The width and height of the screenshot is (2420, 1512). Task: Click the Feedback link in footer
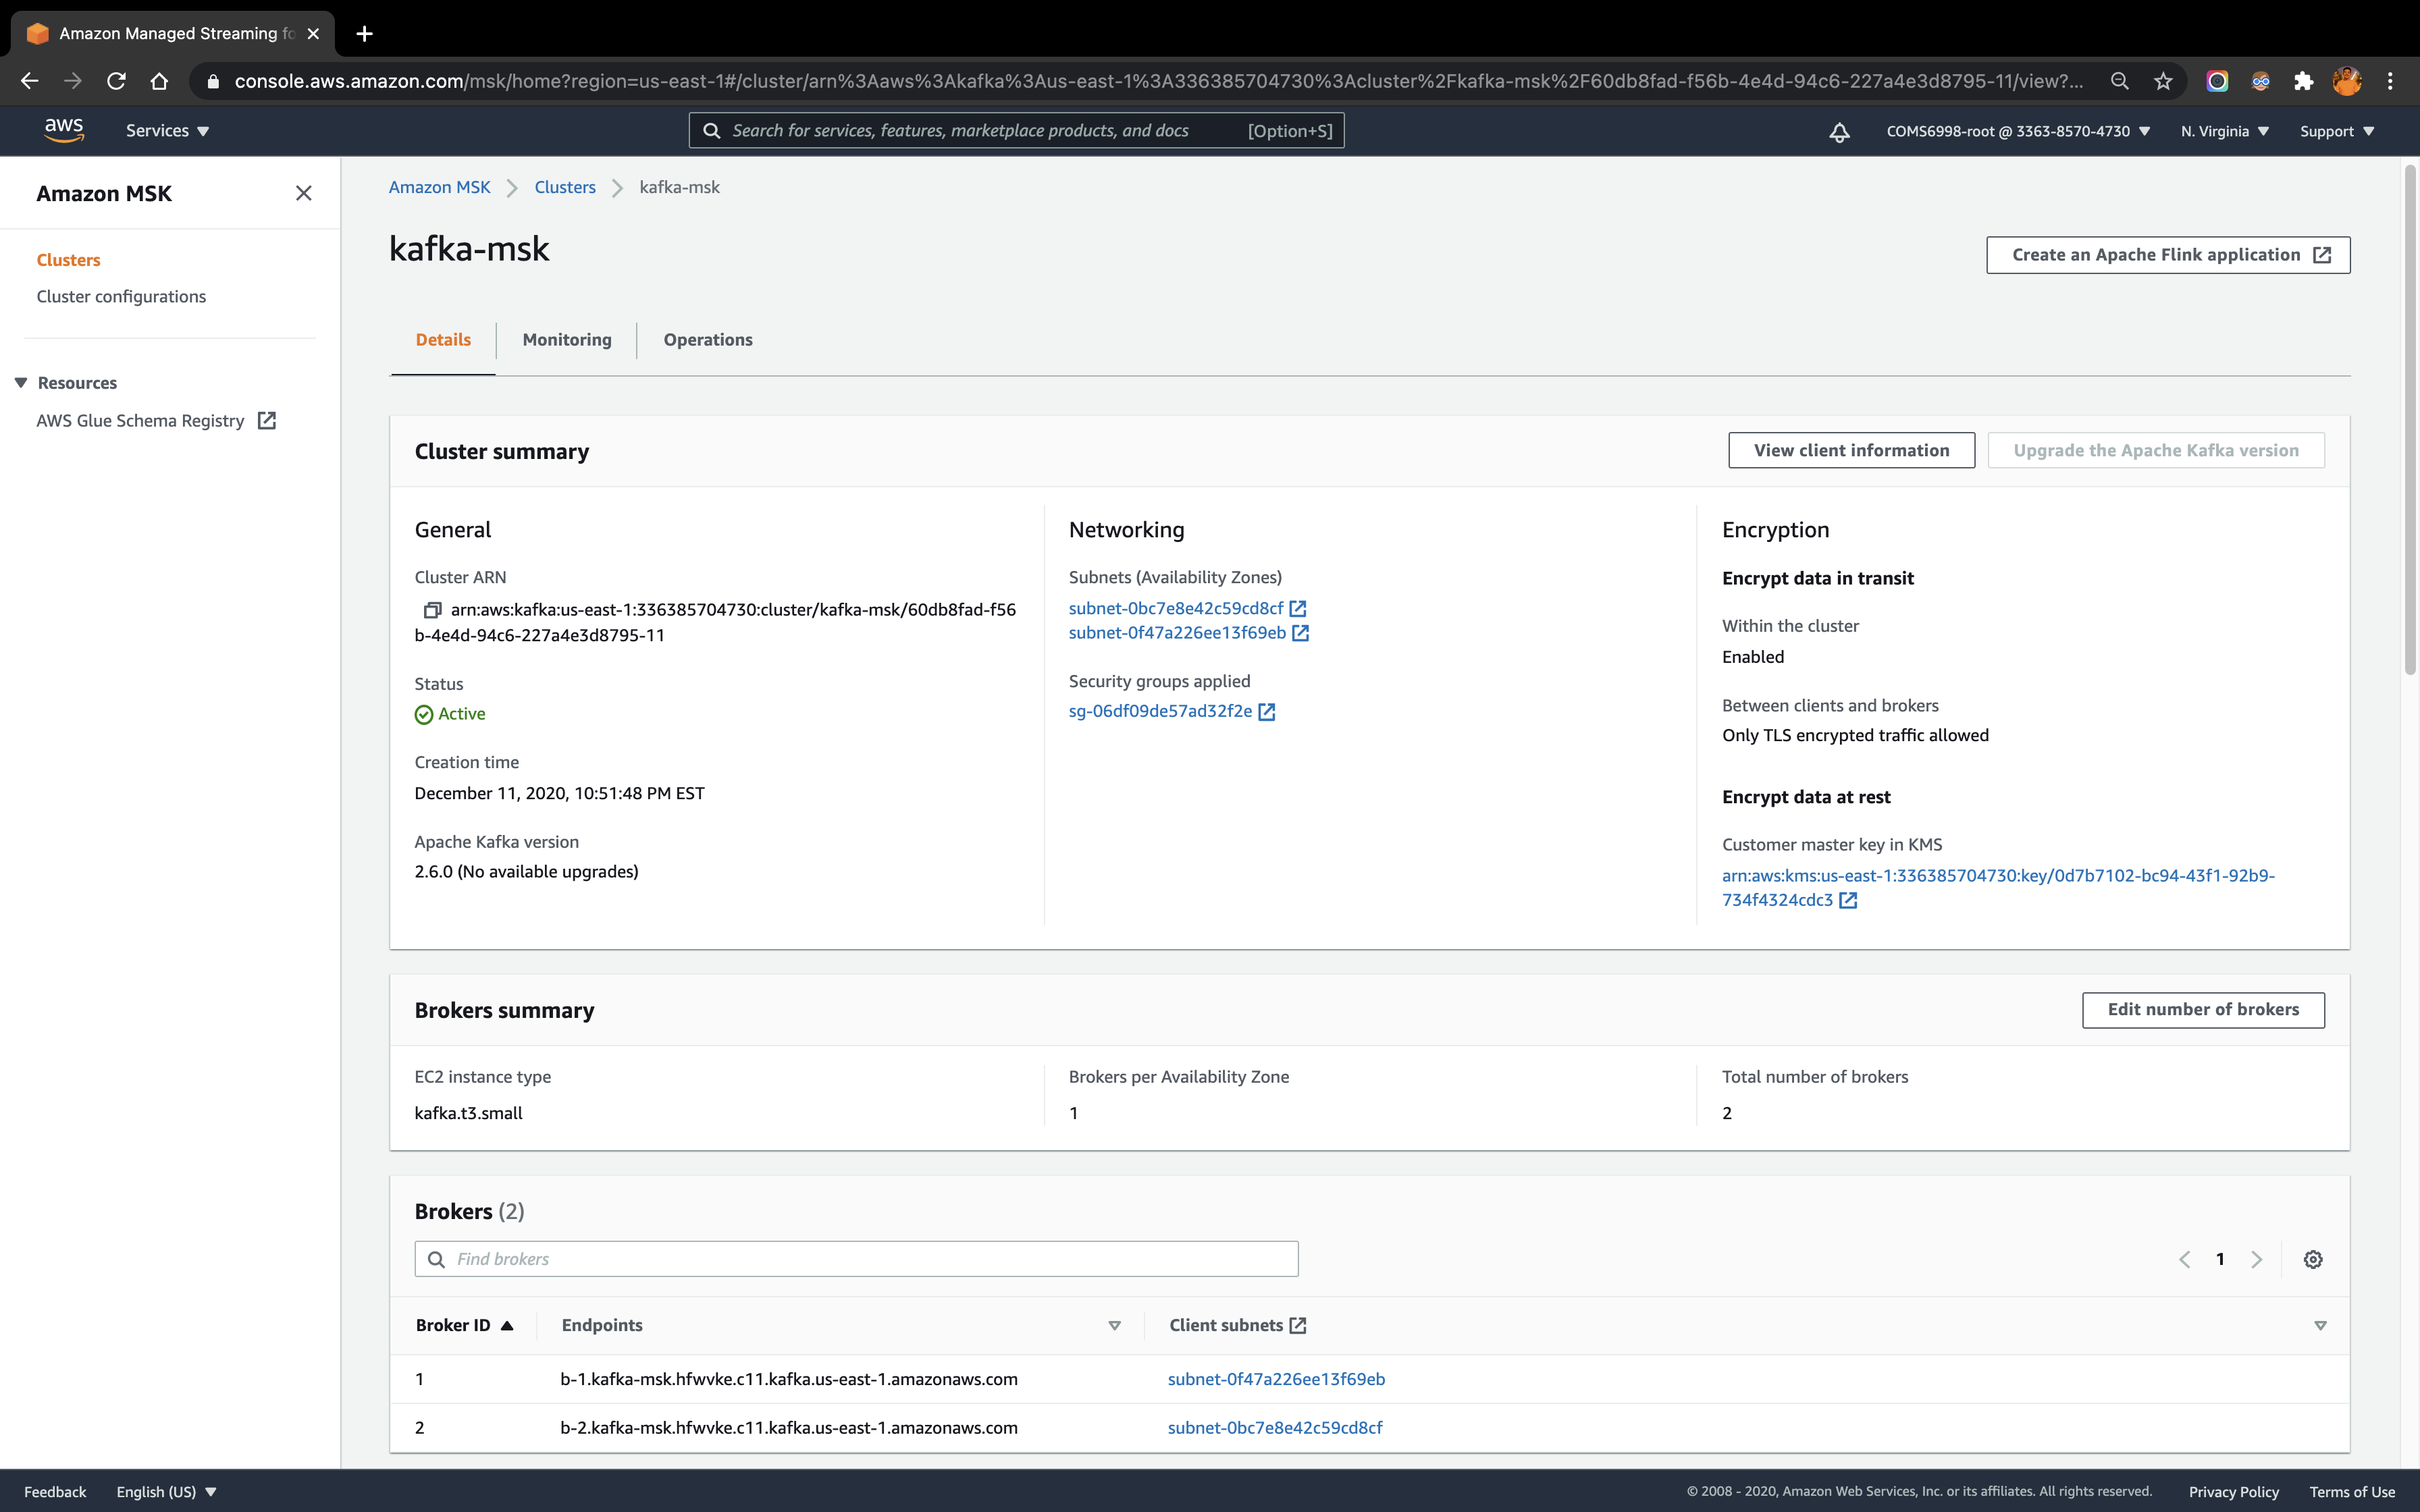tap(55, 1491)
